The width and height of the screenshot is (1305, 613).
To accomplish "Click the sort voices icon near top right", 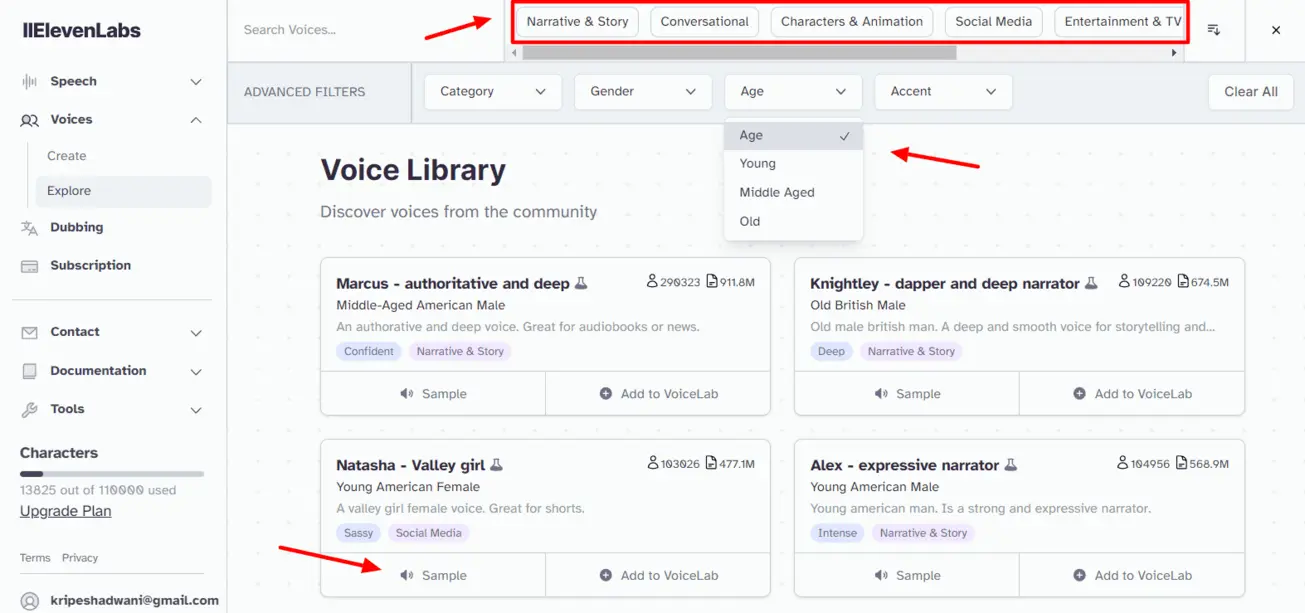I will [1213, 30].
